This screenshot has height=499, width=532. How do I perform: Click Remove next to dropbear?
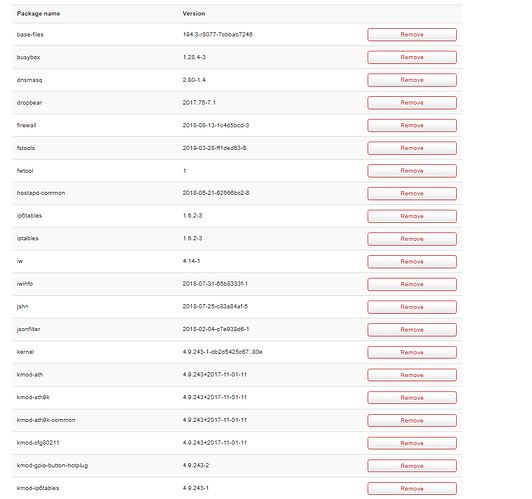click(x=412, y=103)
